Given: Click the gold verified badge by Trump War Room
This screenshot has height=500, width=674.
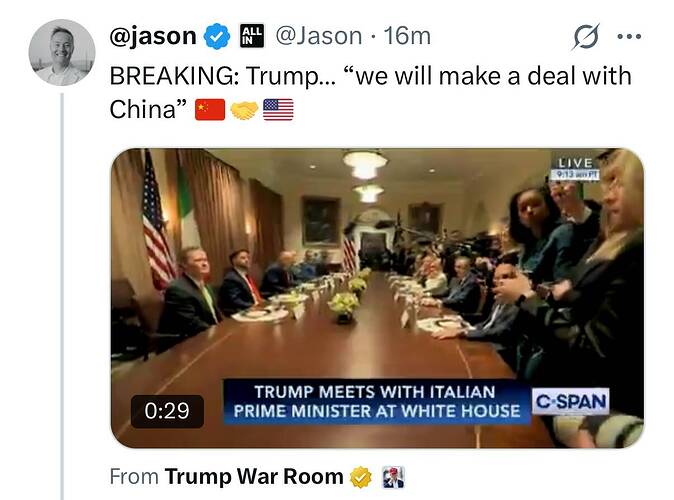Looking at the screenshot, I should (361, 477).
